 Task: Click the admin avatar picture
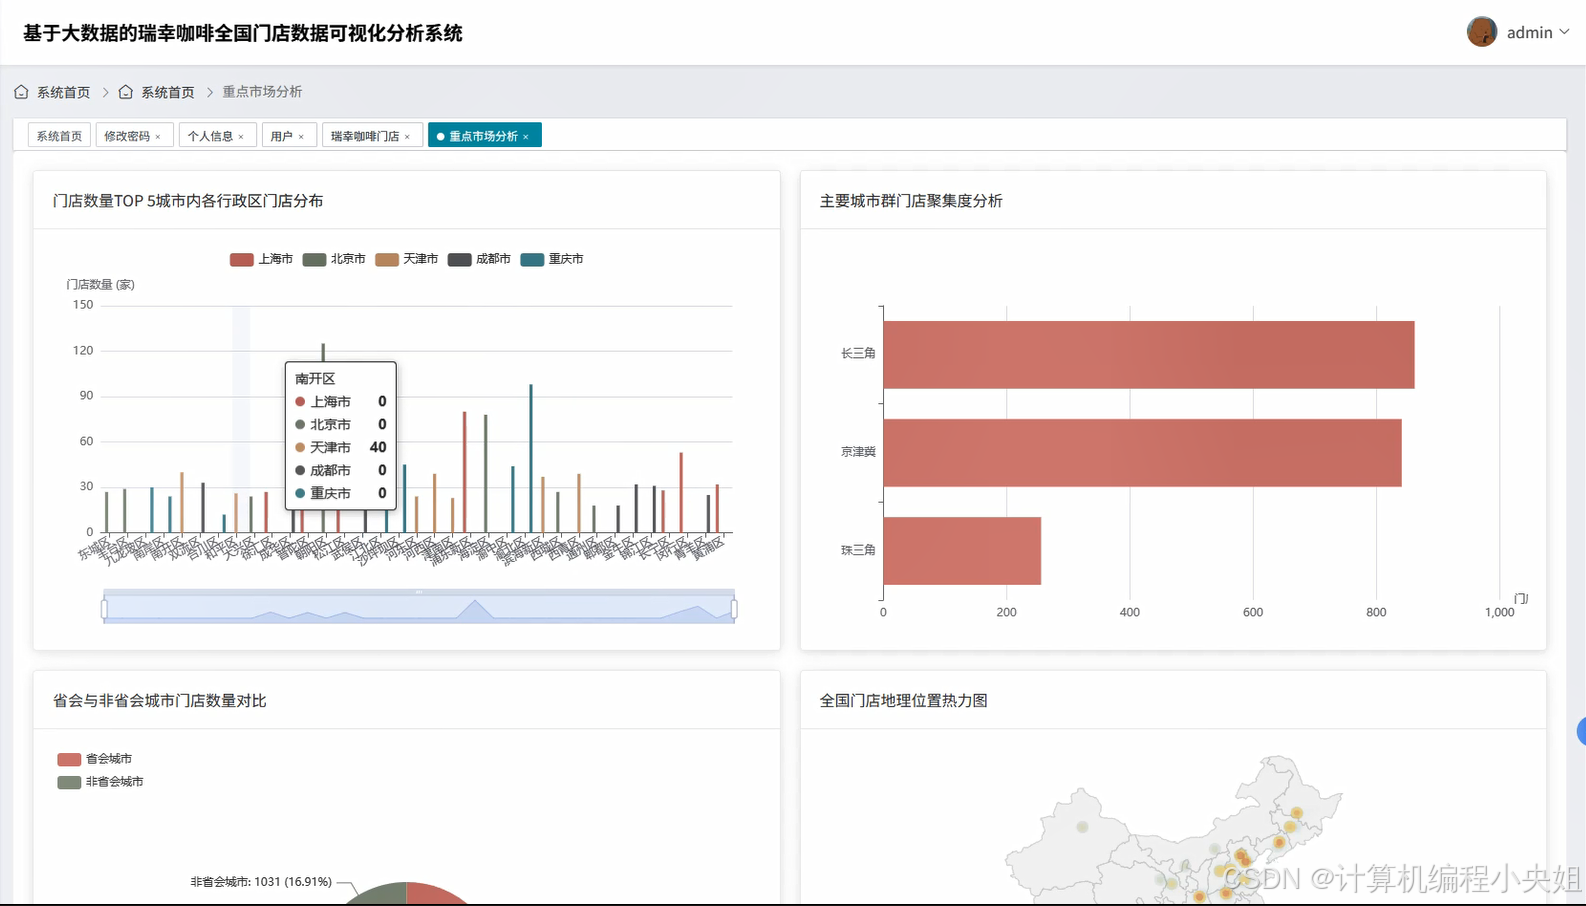(1482, 32)
